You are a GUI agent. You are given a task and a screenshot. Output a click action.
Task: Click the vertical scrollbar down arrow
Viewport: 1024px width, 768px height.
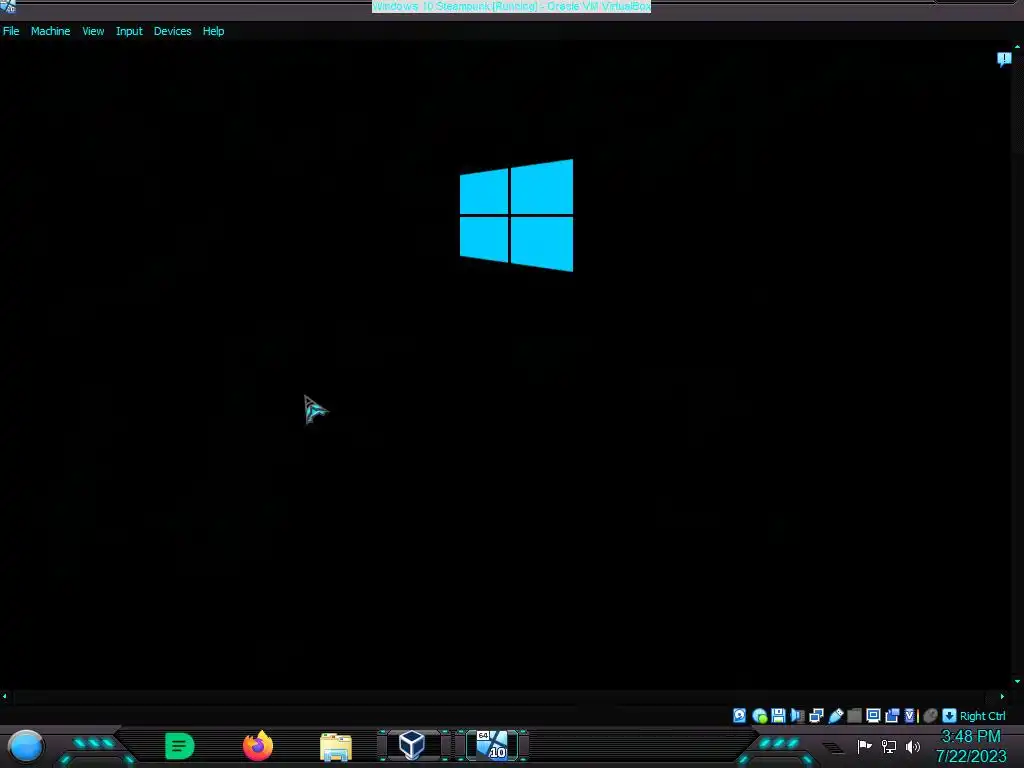click(x=1017, y=681)
